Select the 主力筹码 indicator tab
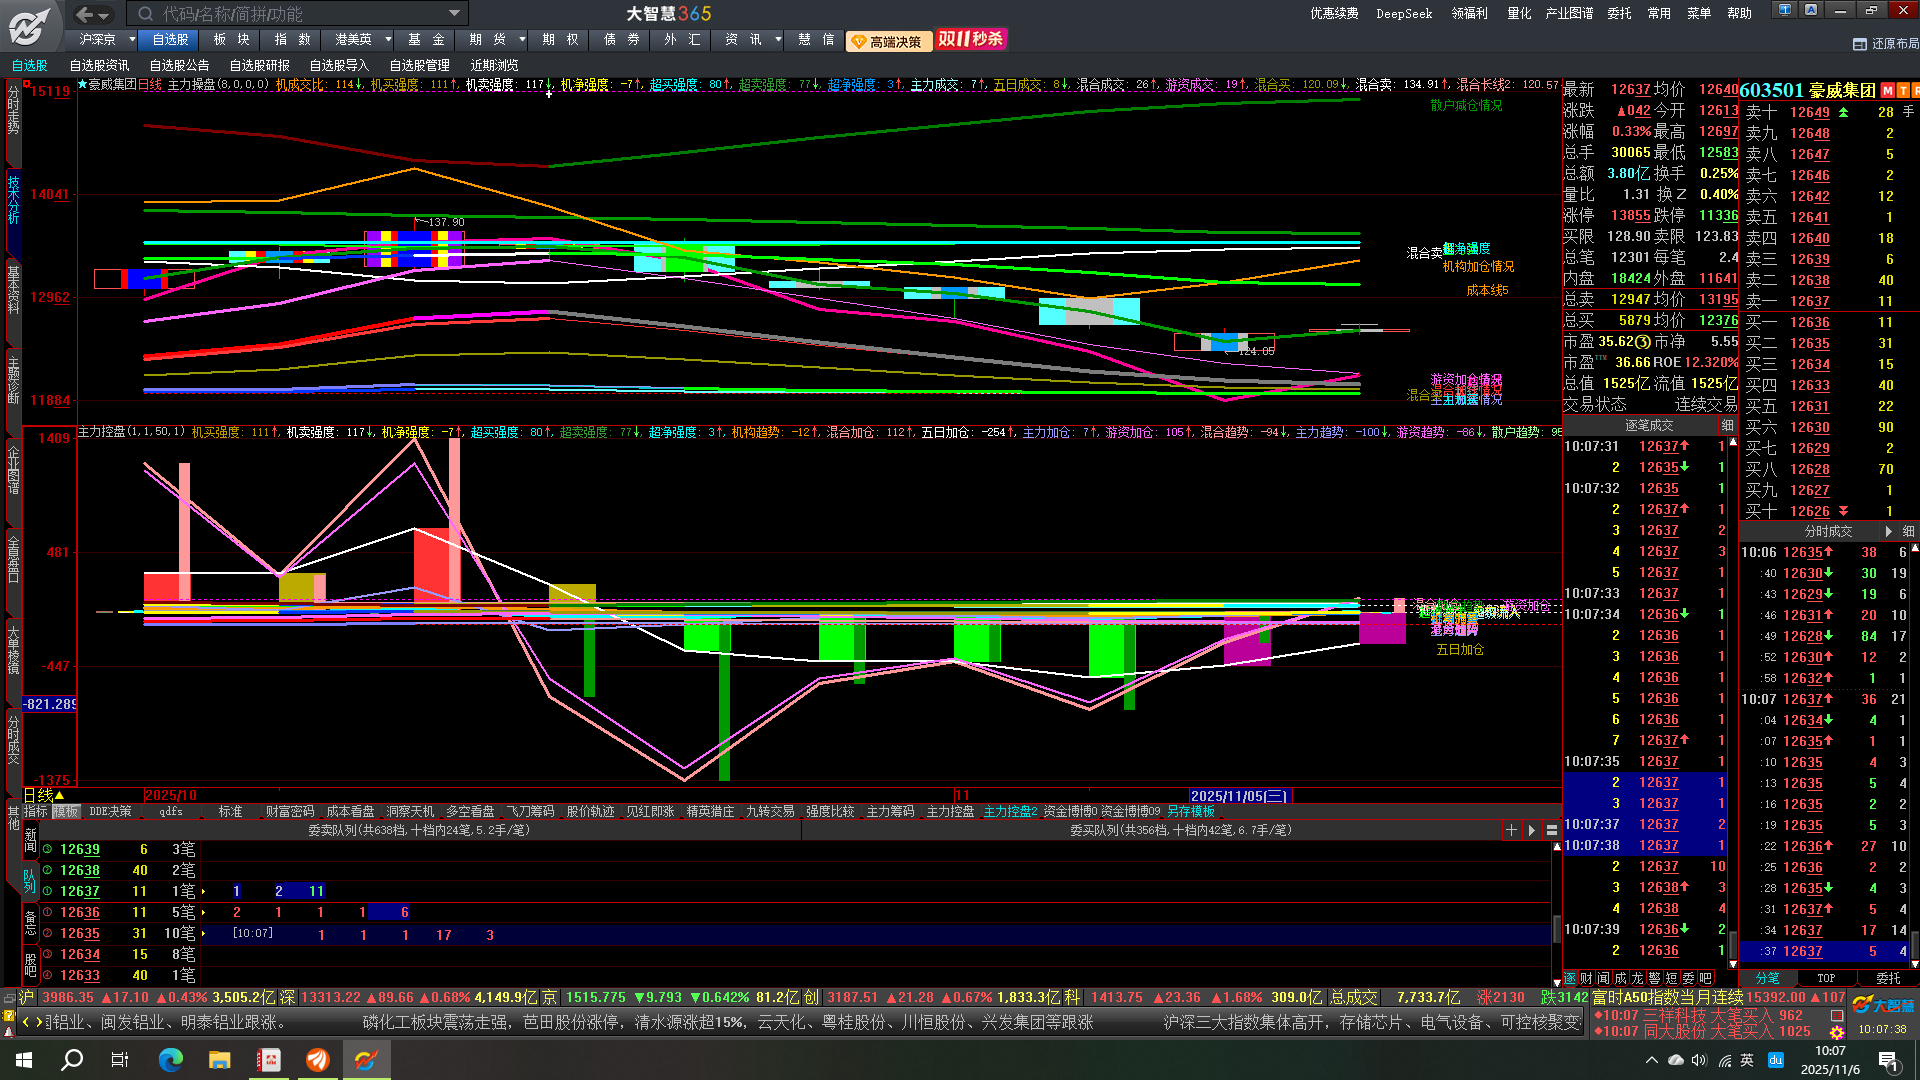The width and height of the screenshot is (1920, 1080). pyautogui.click(x=890, y=812)
